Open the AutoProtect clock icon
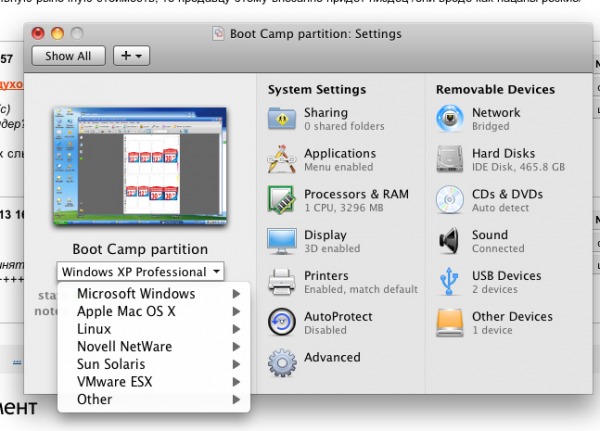 coord(282,322)
